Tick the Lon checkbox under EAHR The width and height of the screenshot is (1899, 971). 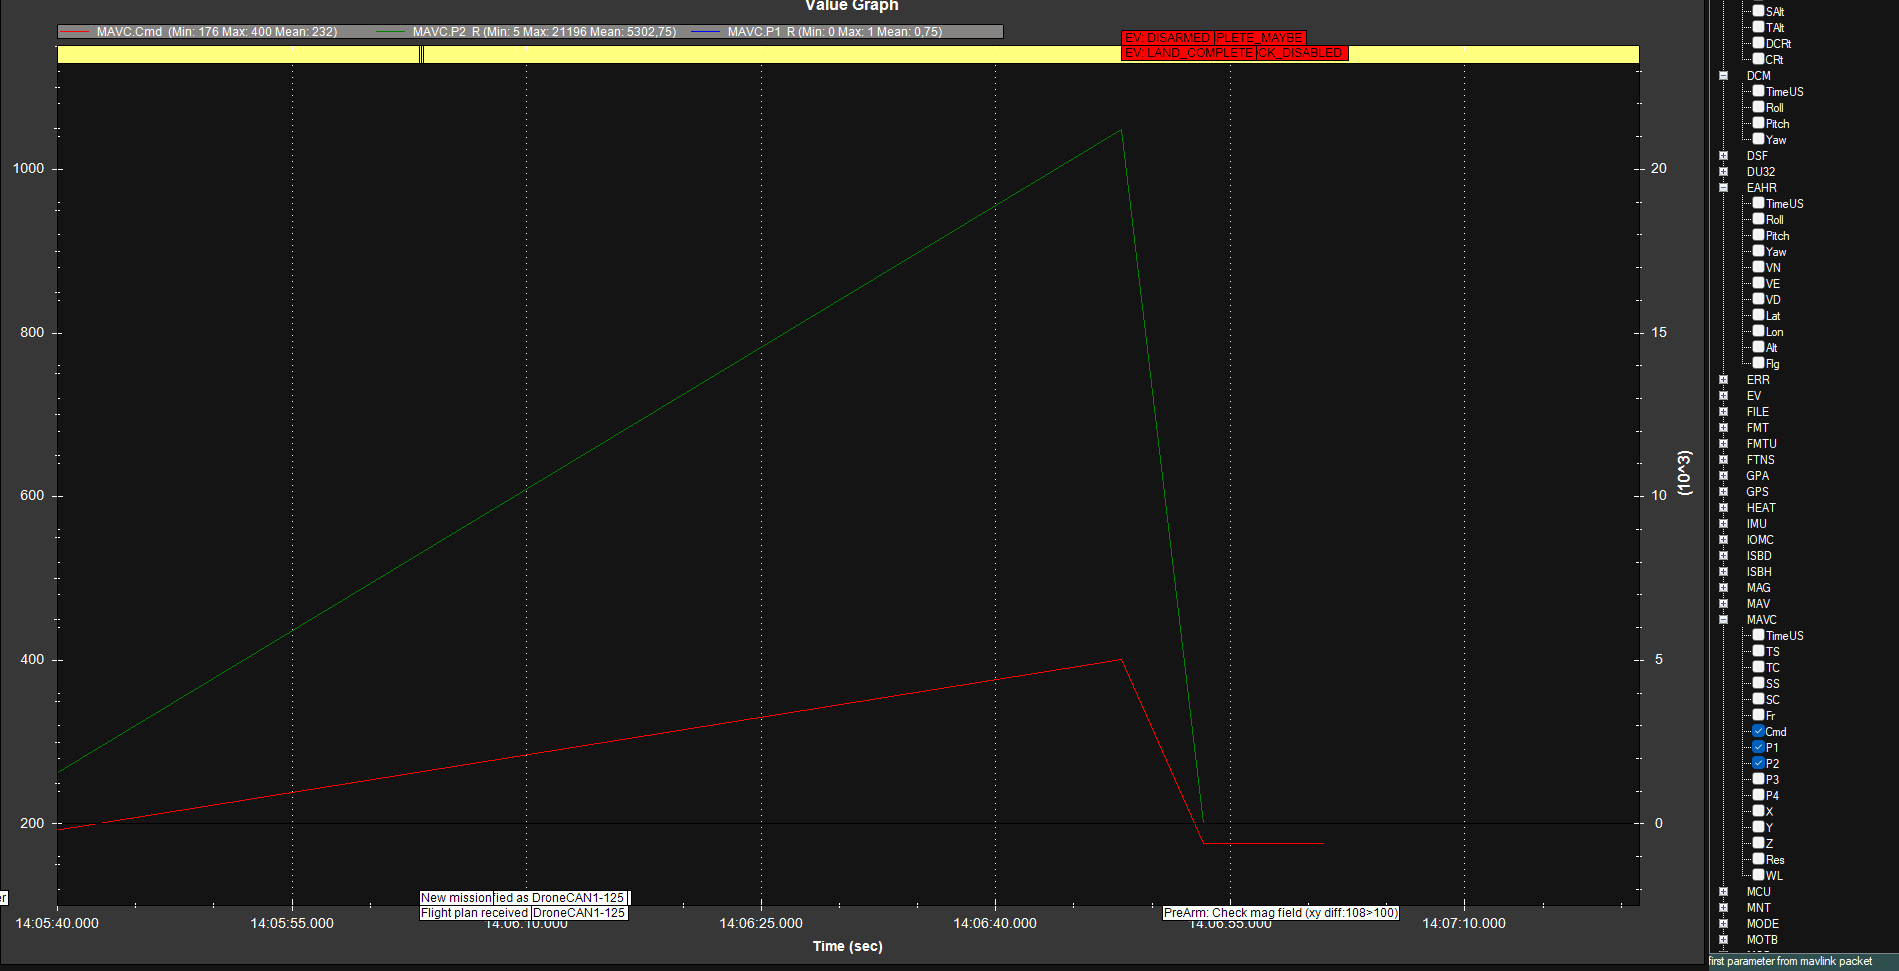[1758, 332]
